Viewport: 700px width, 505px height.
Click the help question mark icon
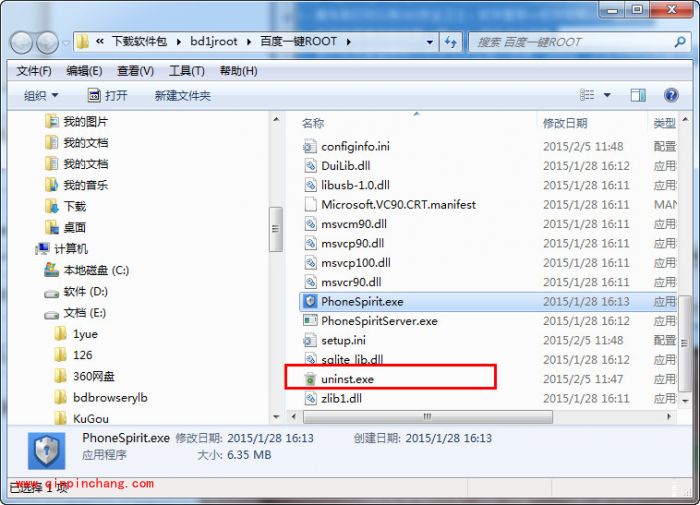pyautogui.click(x=671, y=95)
